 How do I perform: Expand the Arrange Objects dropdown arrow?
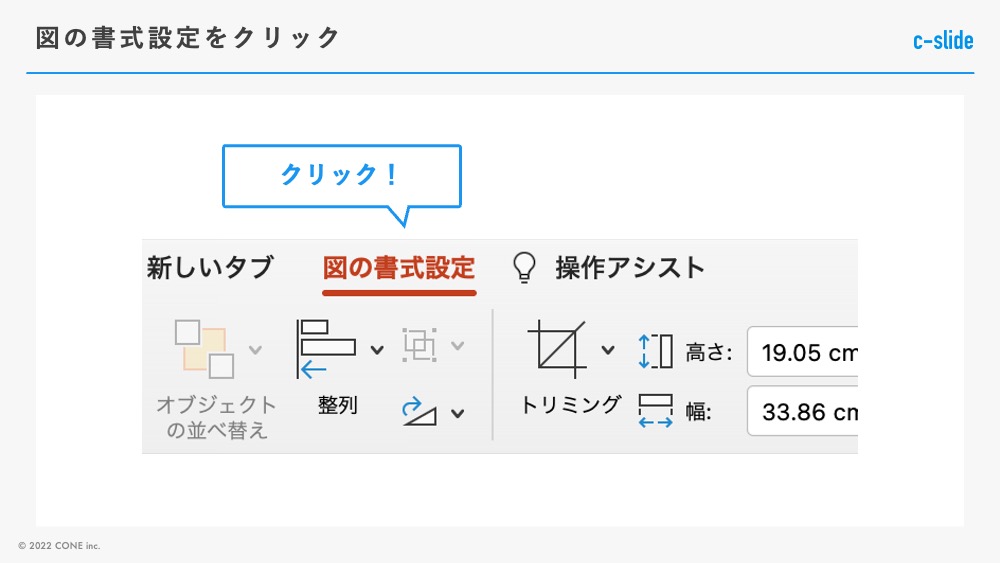pos(255,349)
